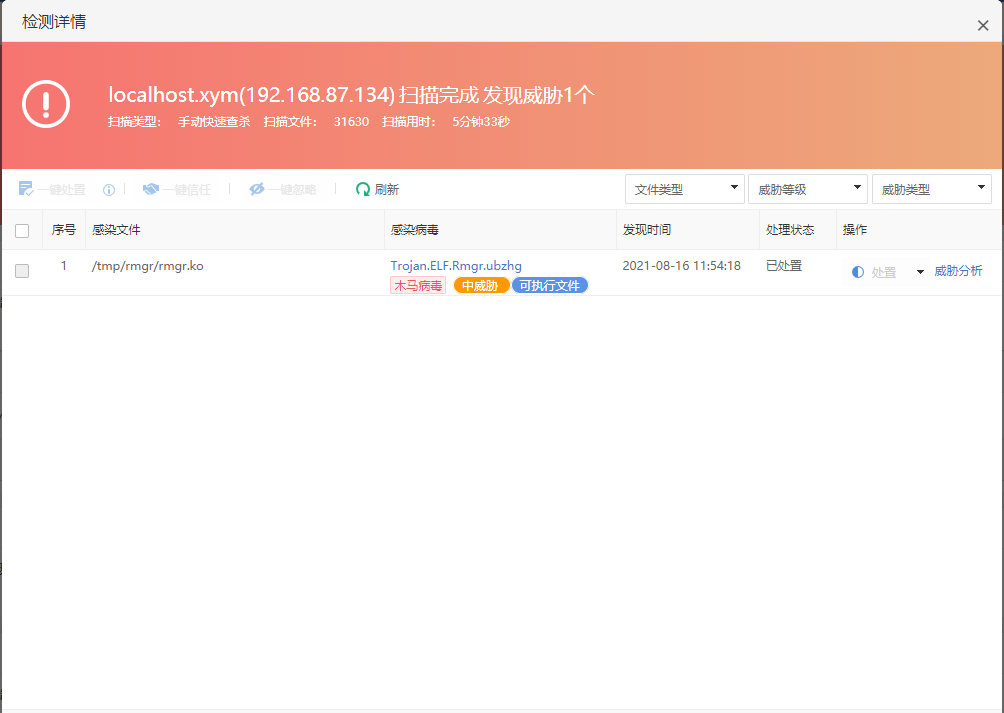The height and width of the screenshot is (713, 1004).
Task: Click the orange 中威胁 badge
Action: pos(481,285)
